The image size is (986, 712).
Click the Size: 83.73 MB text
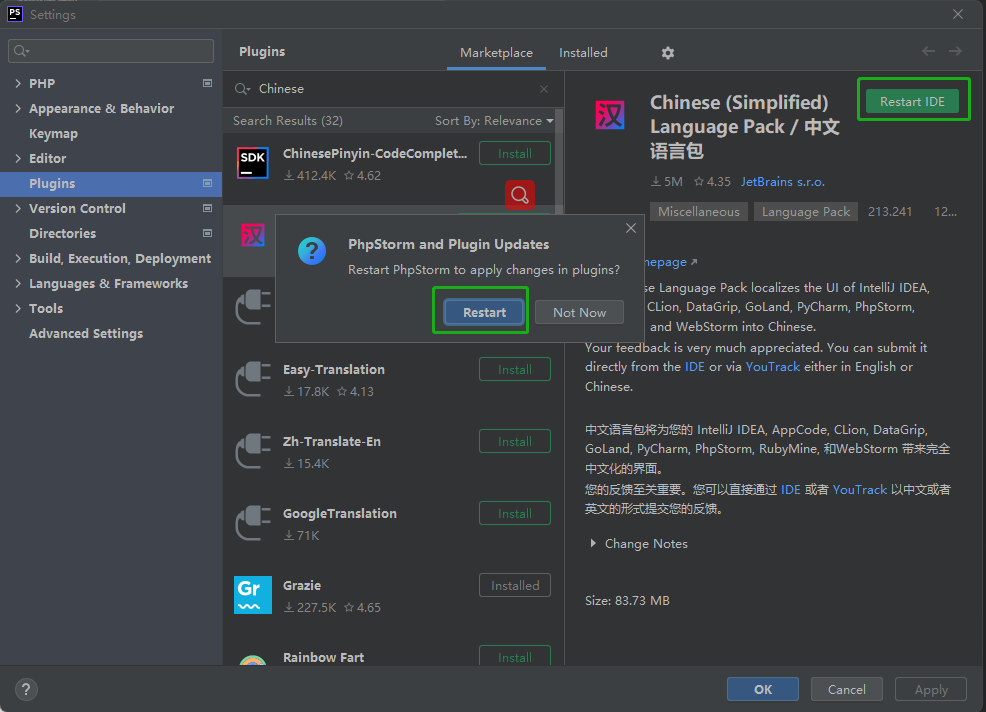tap(627, 601)
